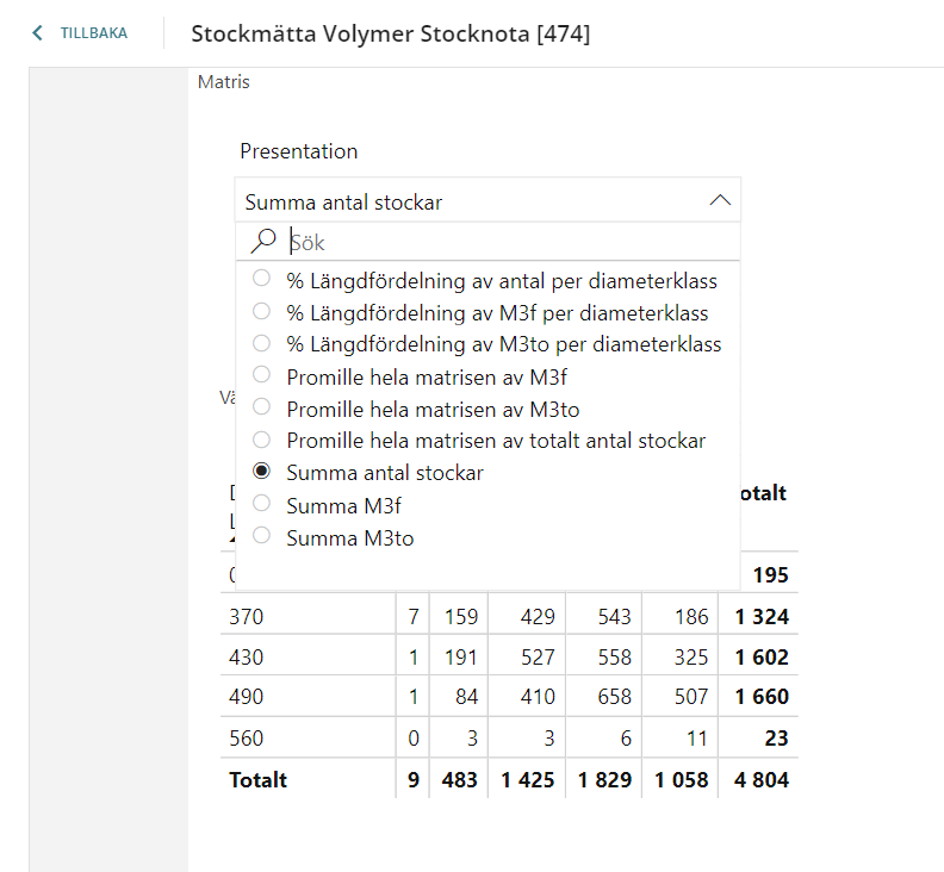The image size is (944, 872).
Task: Click the magnifying glass search icon
Action: tap(263, 241)
